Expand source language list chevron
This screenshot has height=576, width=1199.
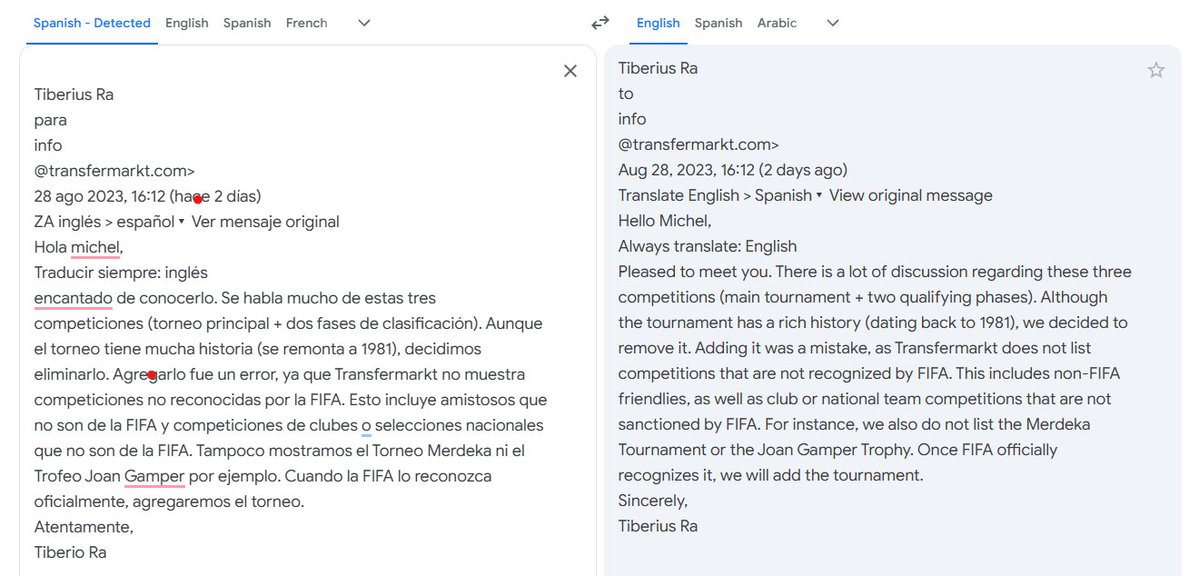click(x=365, y=23)
